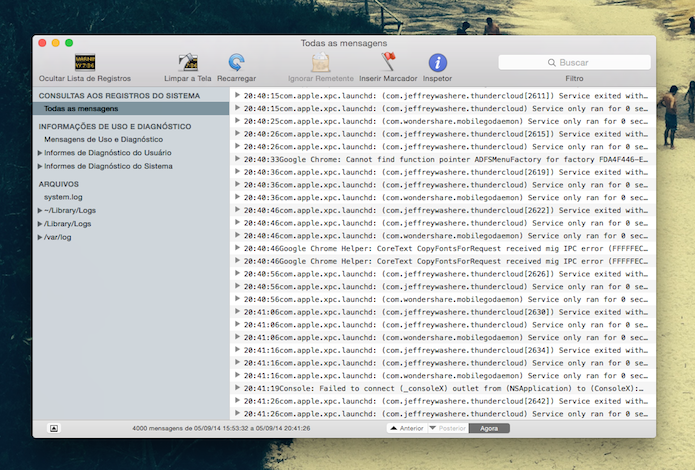
Task: Select the thundercloud[2634] exited log row
Action: click(443, 350)
